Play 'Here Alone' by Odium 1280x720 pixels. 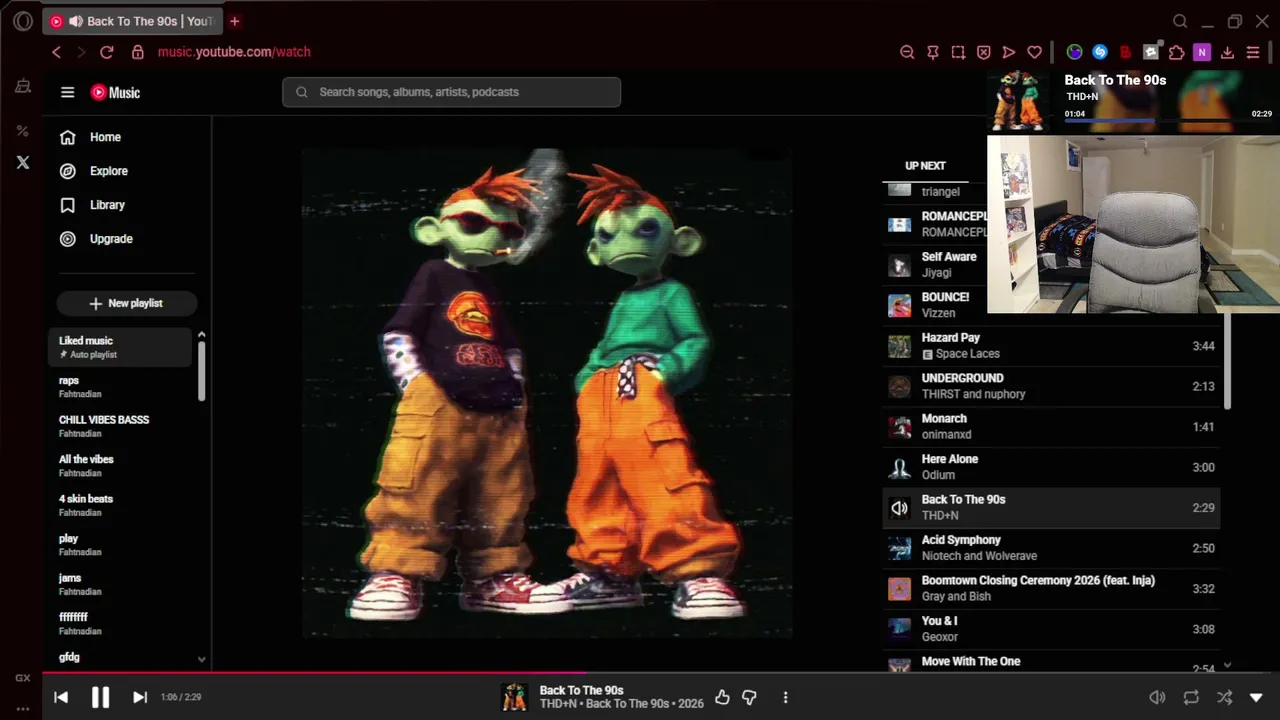click(1051, 467)
